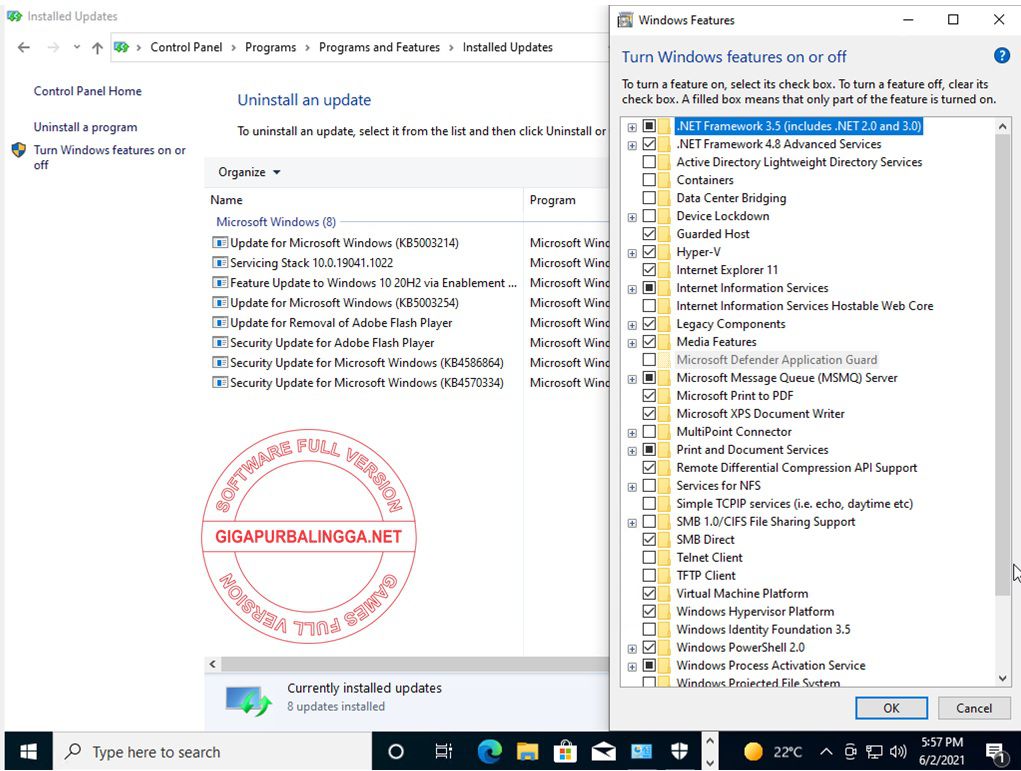Collapse the Microsoft Windows (8) group header
1021x771 pixels.
pyautogui.click(x=276, y=222)
